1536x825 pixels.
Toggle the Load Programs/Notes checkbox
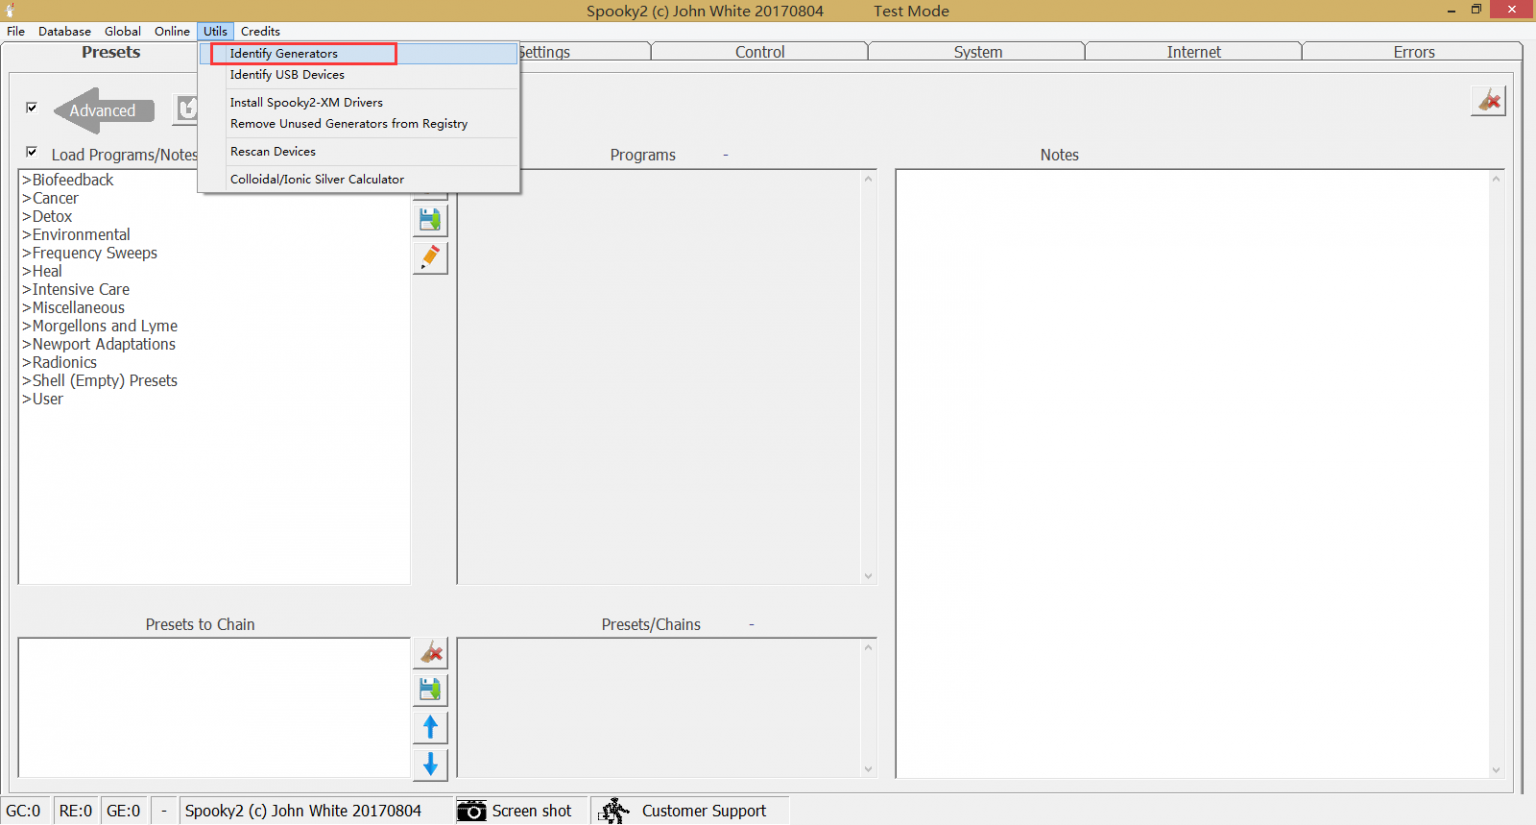pos(32,152)
